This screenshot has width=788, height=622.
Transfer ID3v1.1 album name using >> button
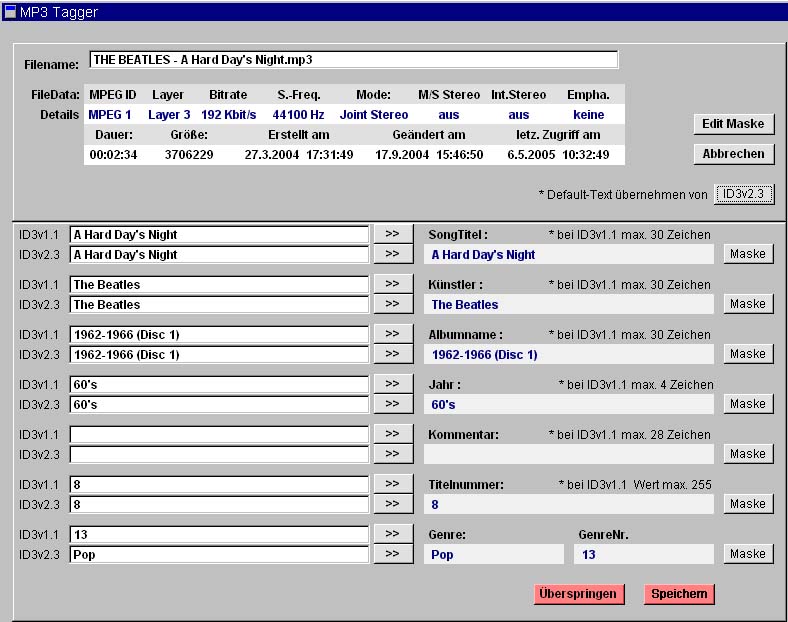tap(392, 334)
